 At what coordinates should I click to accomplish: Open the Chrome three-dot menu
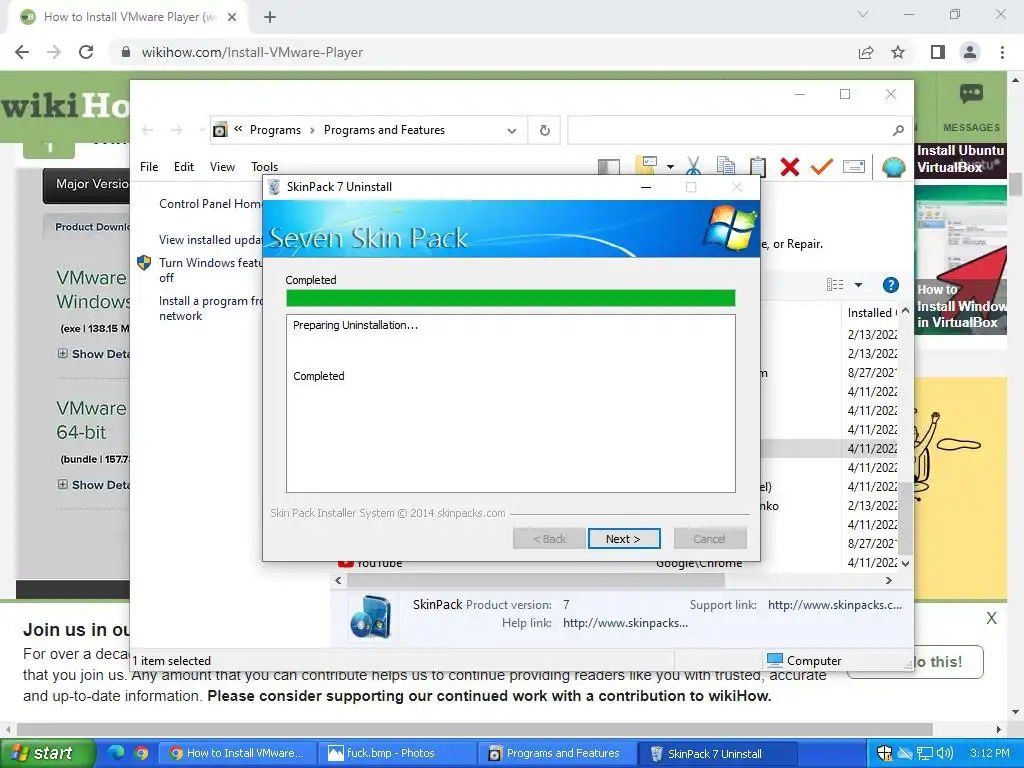[x=1002, y=52]
